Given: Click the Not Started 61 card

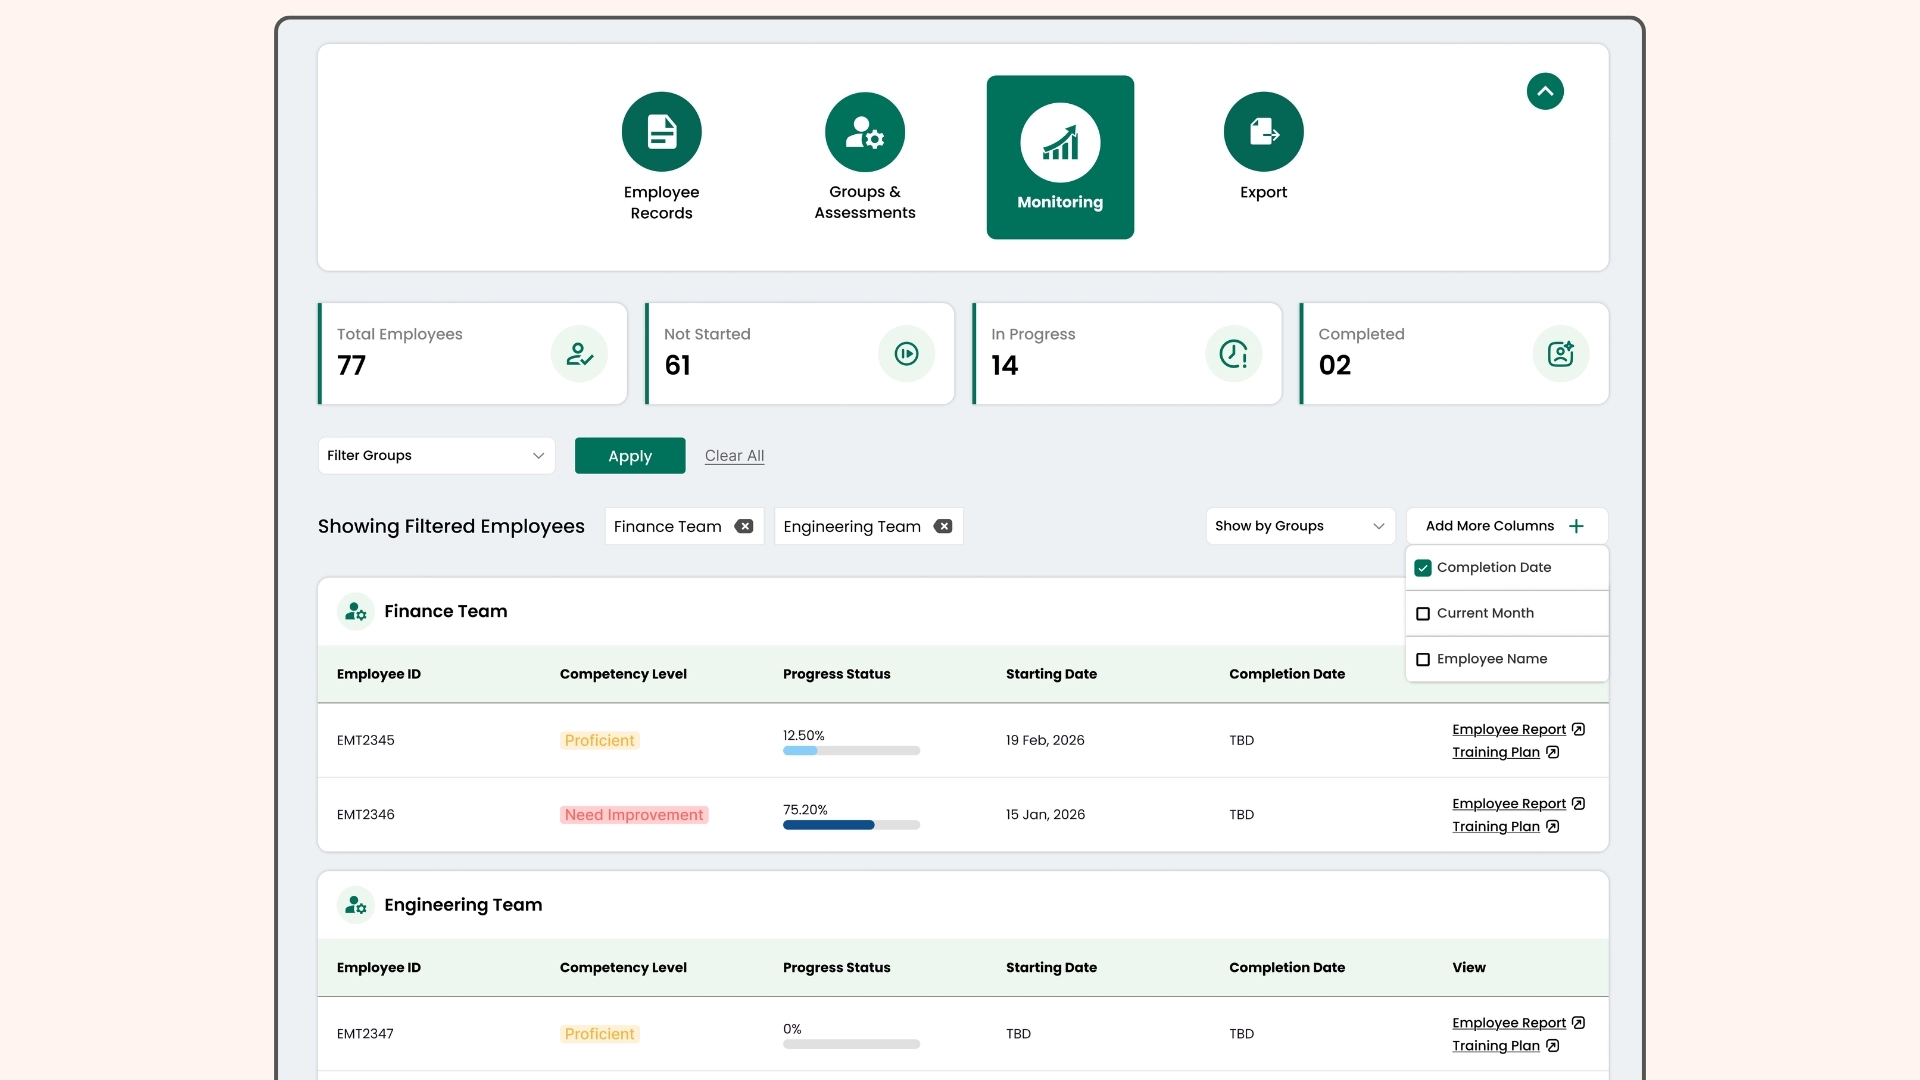Looking at the screenshot, I should (x=799, y=354).
